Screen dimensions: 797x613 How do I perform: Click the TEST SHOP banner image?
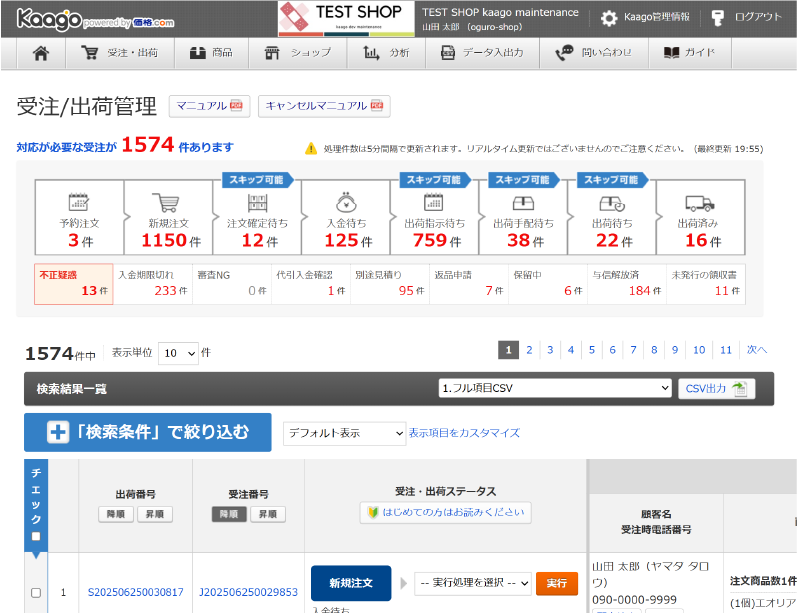point(346,19)
